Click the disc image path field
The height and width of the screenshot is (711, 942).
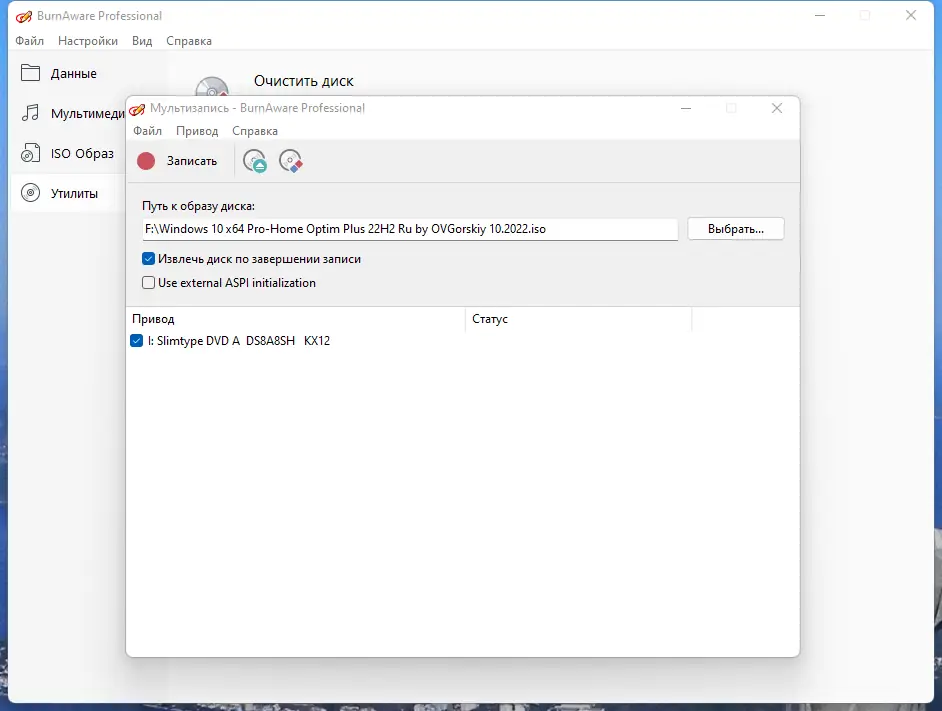coord(410,229)
